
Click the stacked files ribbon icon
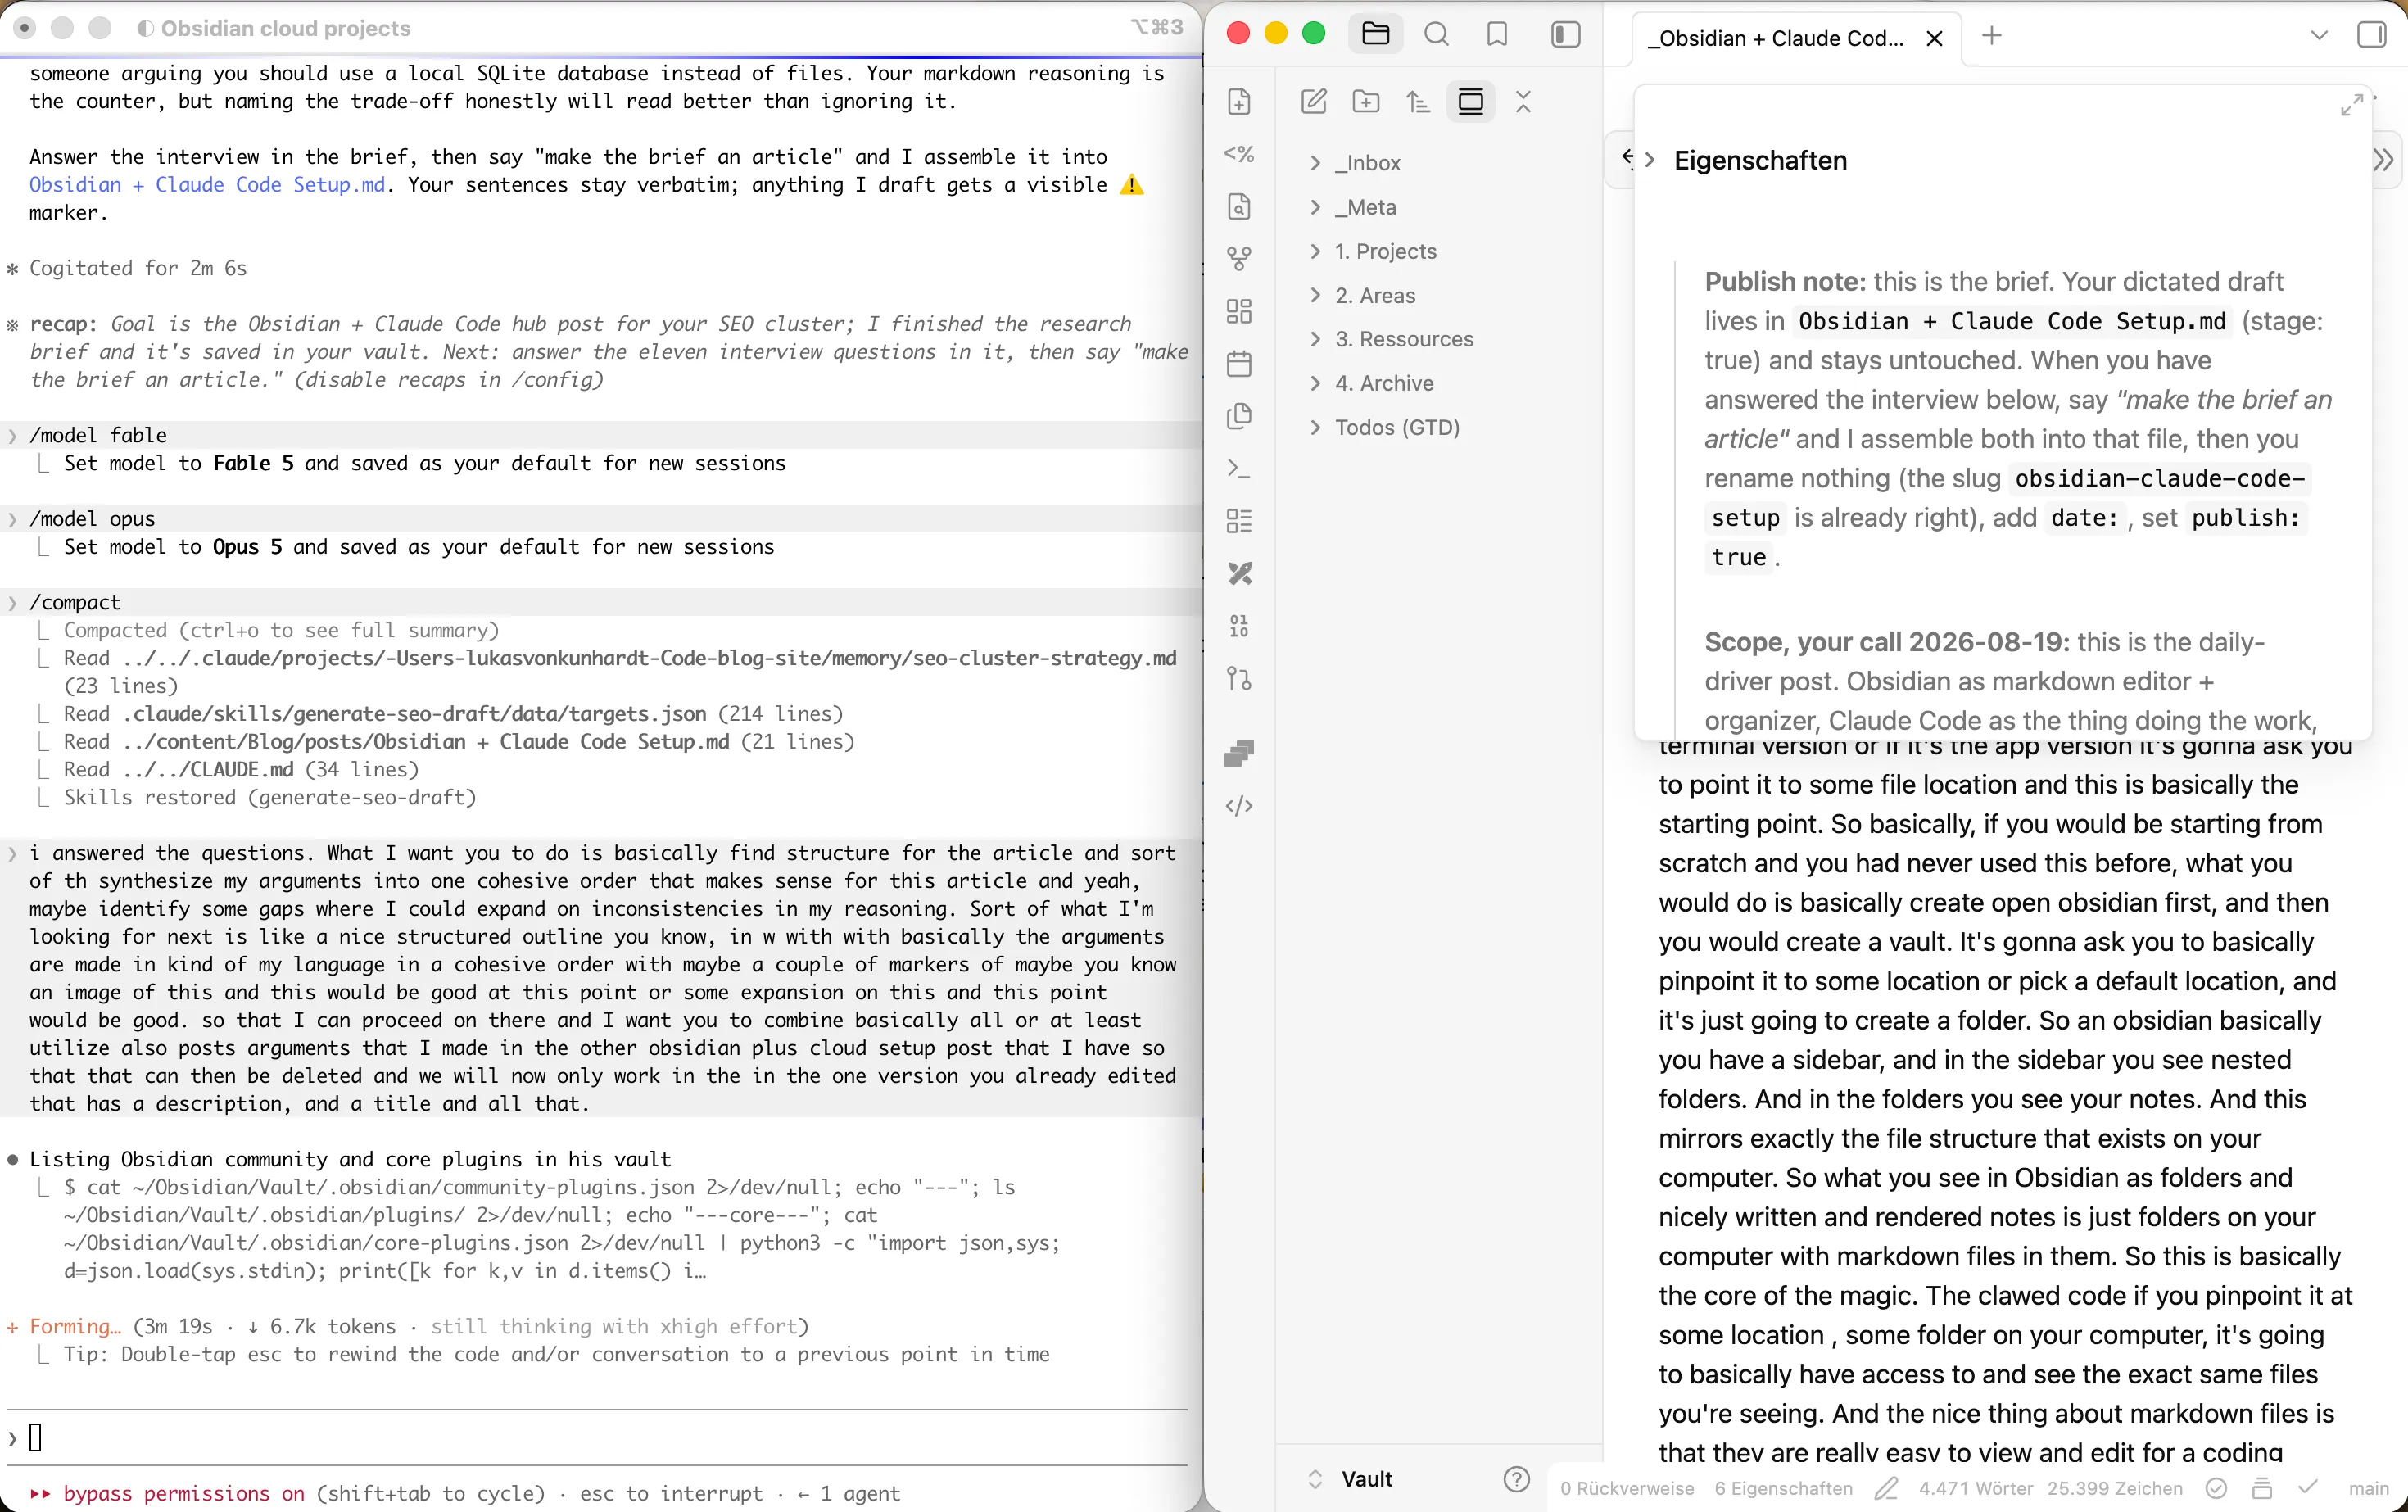1239,416
